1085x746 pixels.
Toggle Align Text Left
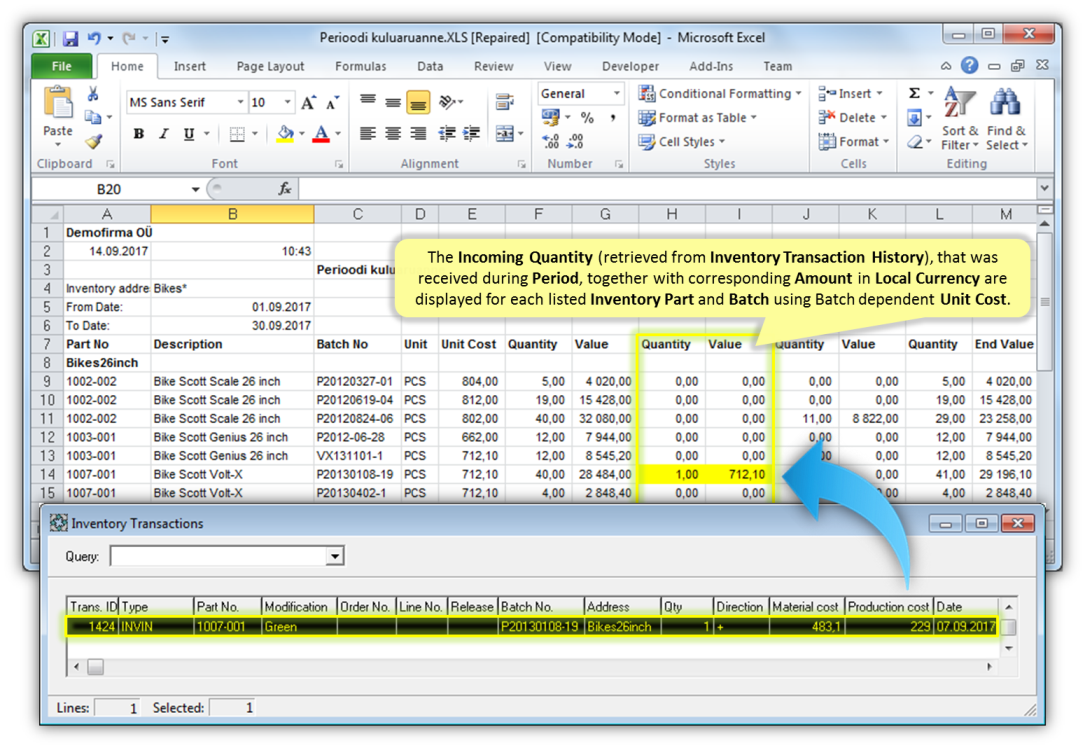coord(368,134)
